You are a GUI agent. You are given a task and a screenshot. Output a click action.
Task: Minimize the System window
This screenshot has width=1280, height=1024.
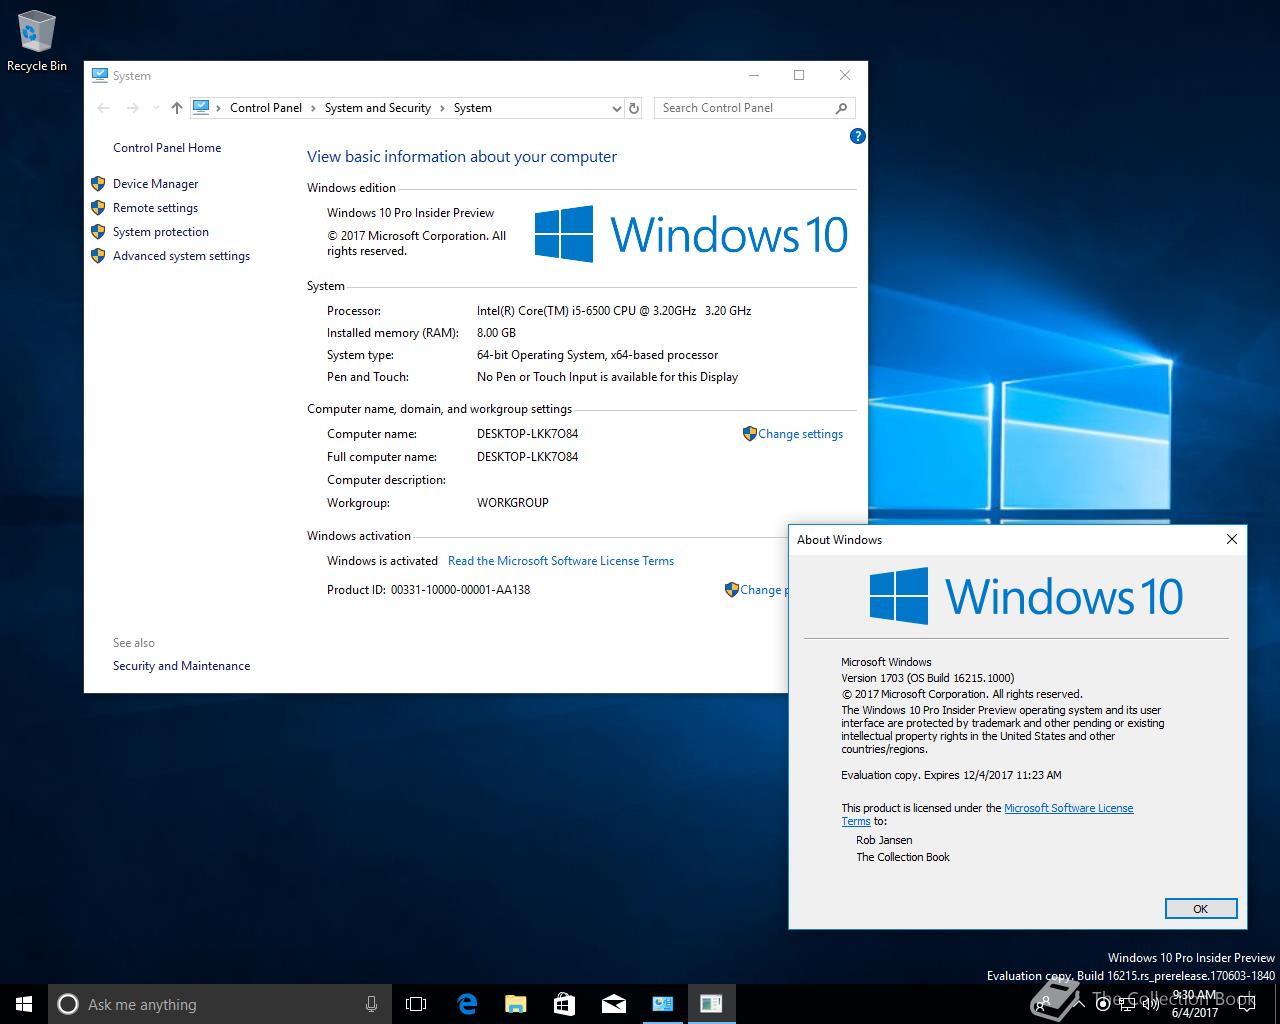click(753, 75)
